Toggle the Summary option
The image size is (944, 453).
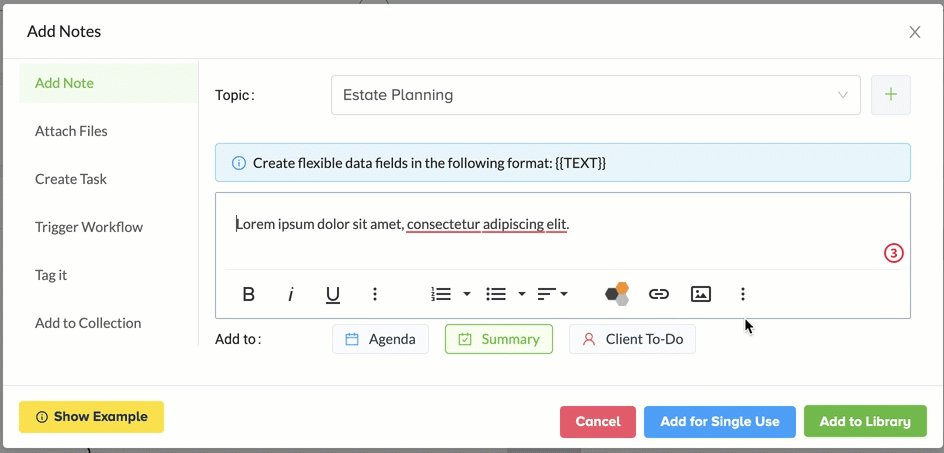[x=498, y=339]
